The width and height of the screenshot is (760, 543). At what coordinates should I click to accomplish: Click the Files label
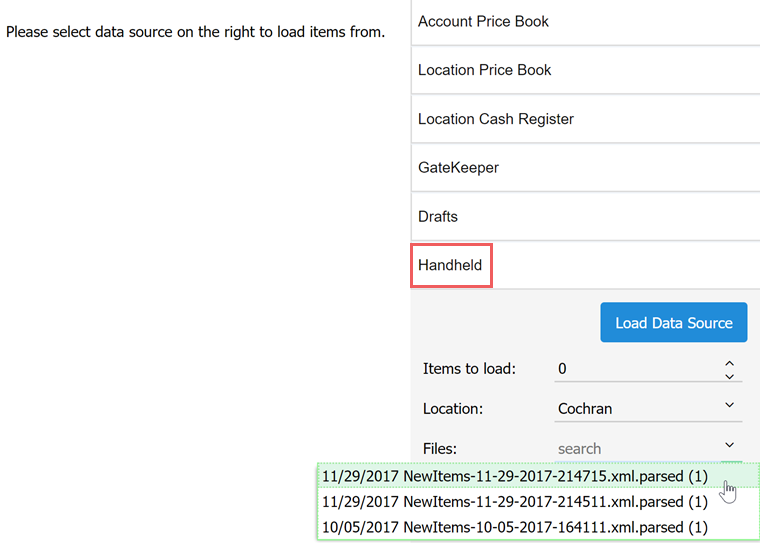pos(440,448)
